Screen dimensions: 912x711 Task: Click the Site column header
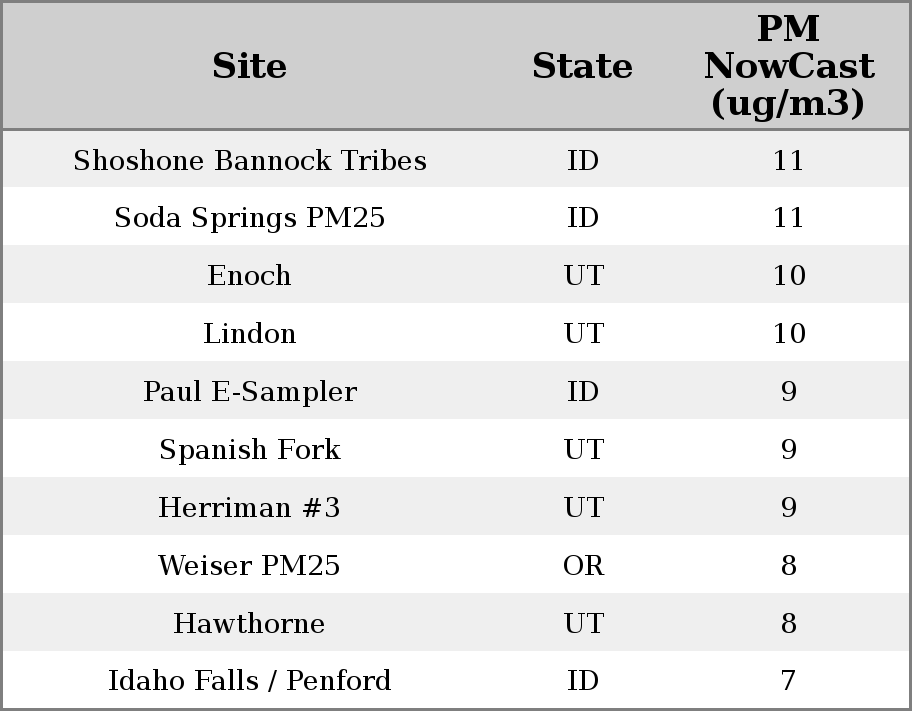[249, 66]
